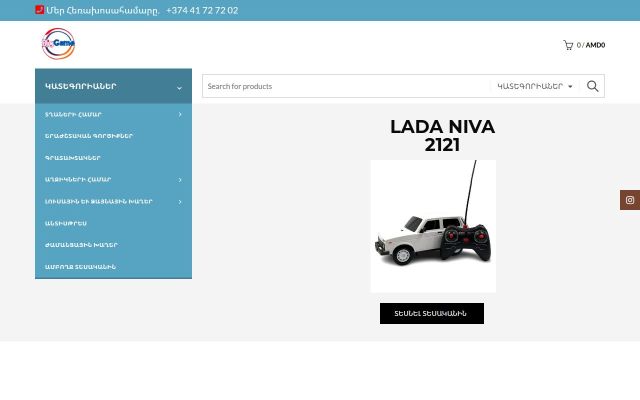Open the Instagram side button
640x400 pixels.
pos(630,200)
